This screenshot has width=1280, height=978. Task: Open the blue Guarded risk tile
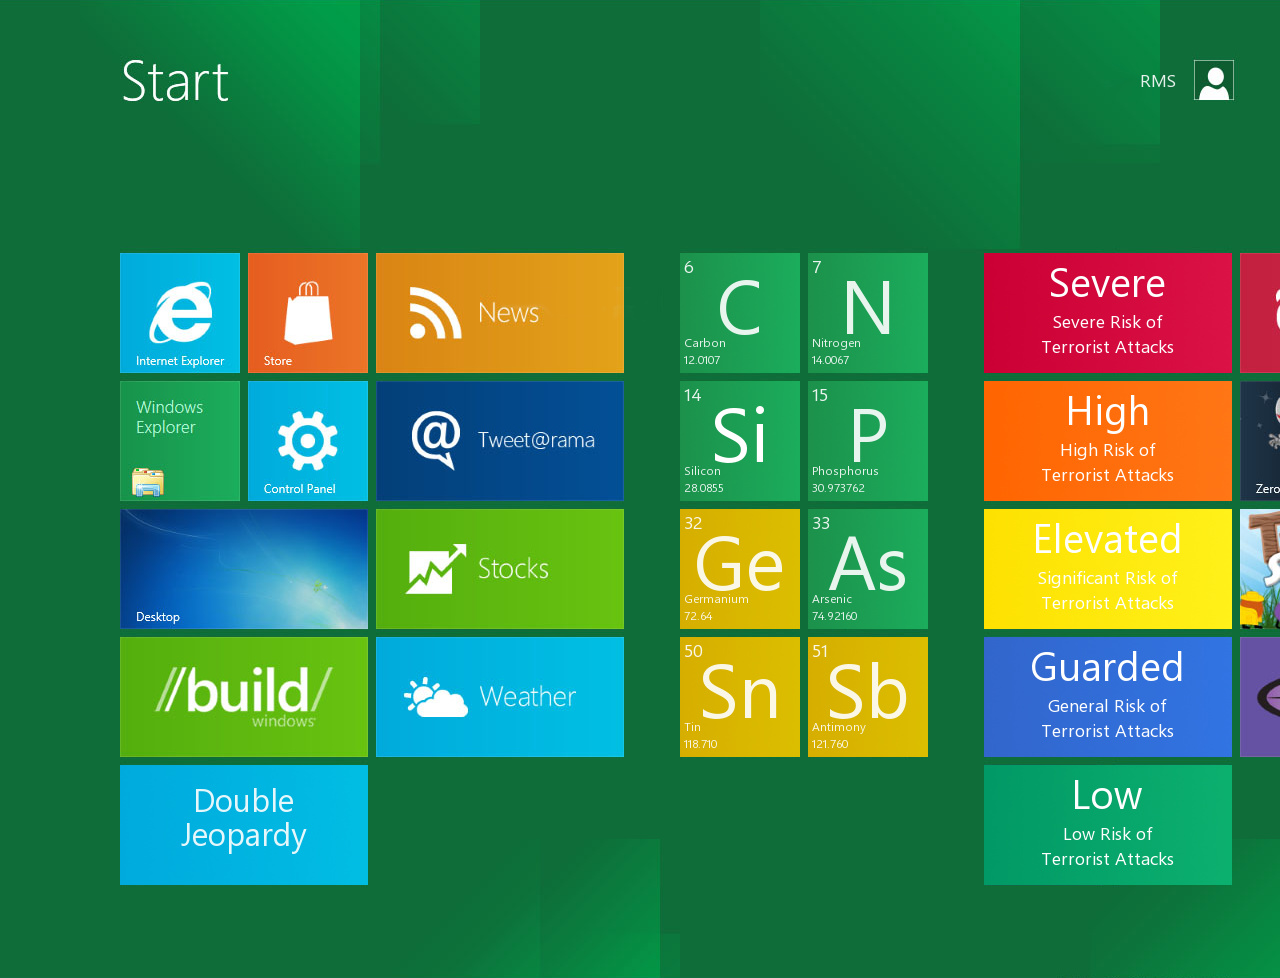[x=1108, y=697]
